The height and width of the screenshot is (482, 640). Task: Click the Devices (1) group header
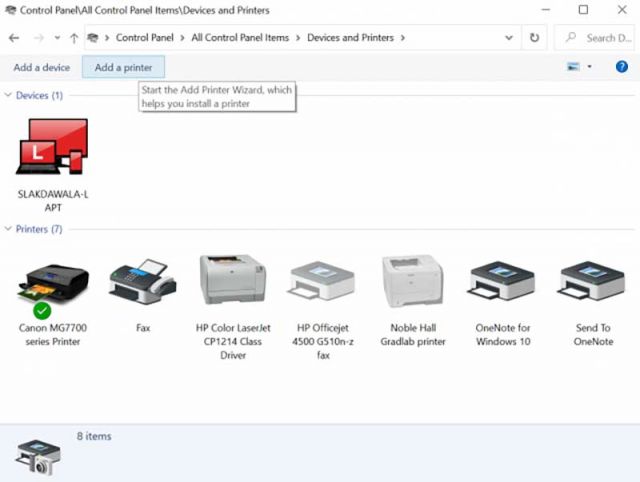(39, 95)
